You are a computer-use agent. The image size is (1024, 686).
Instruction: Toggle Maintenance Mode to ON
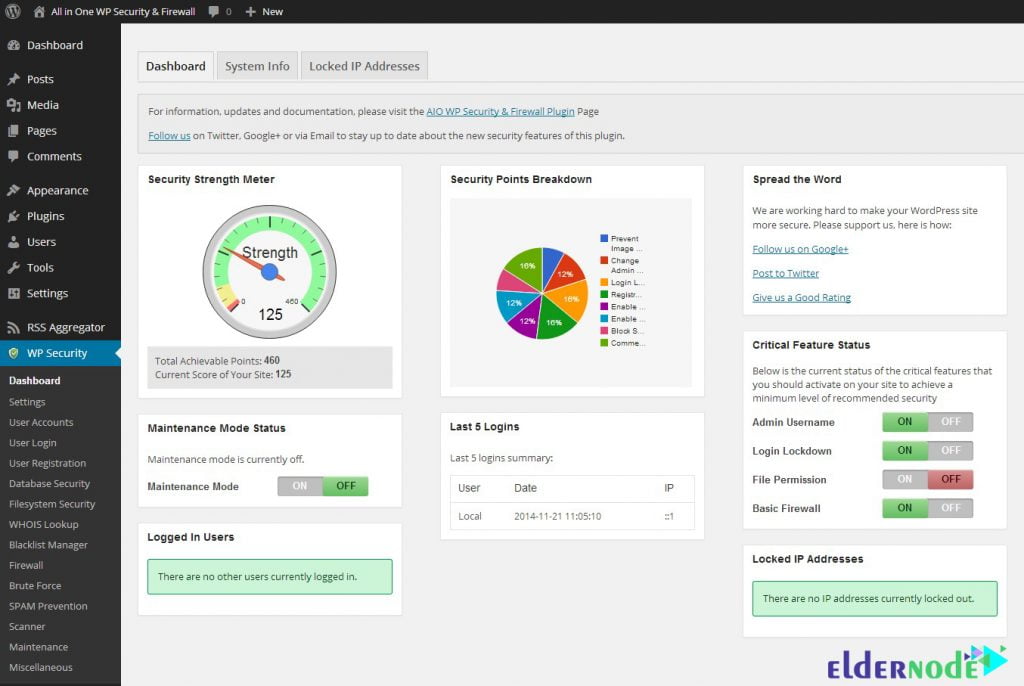click(x=299, y=485)
